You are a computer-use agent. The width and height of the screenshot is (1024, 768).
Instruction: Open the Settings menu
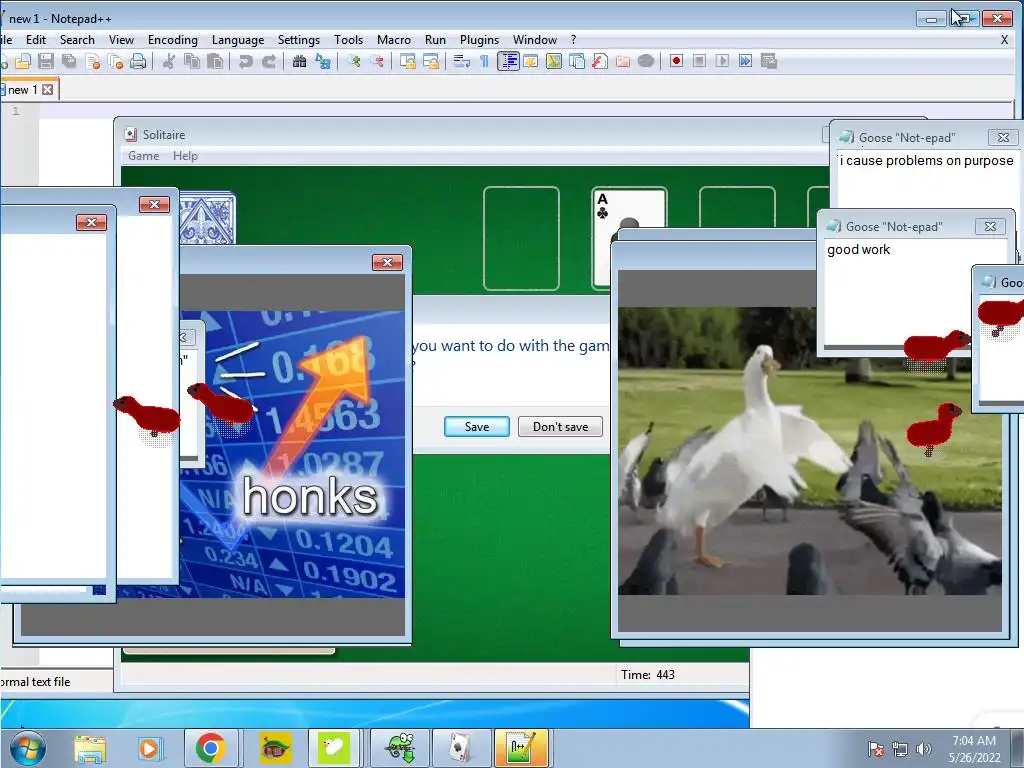(x=298, y=40)
